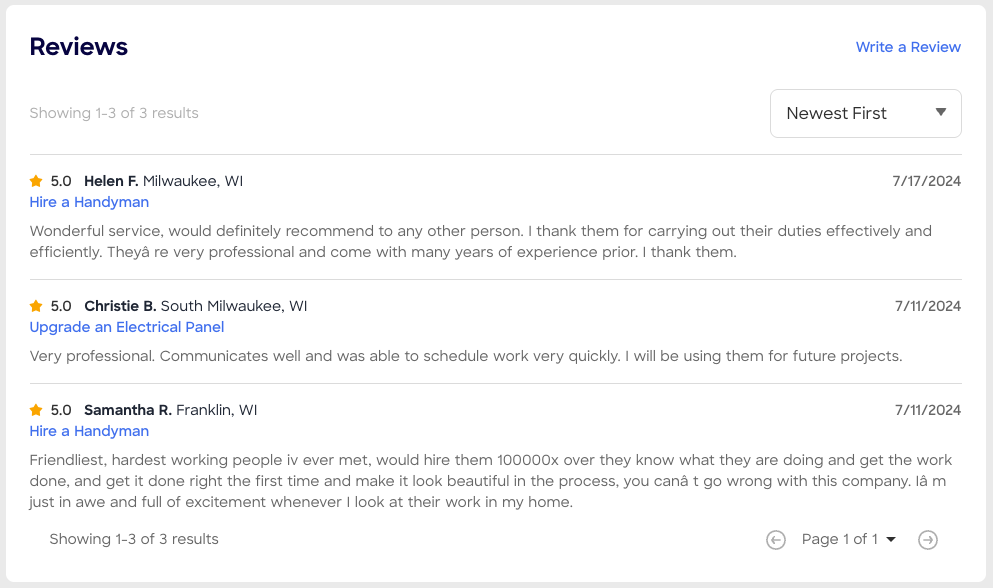
Task: Open Samantha R.'s Hire a Handyman link
Action: (89, 431)
